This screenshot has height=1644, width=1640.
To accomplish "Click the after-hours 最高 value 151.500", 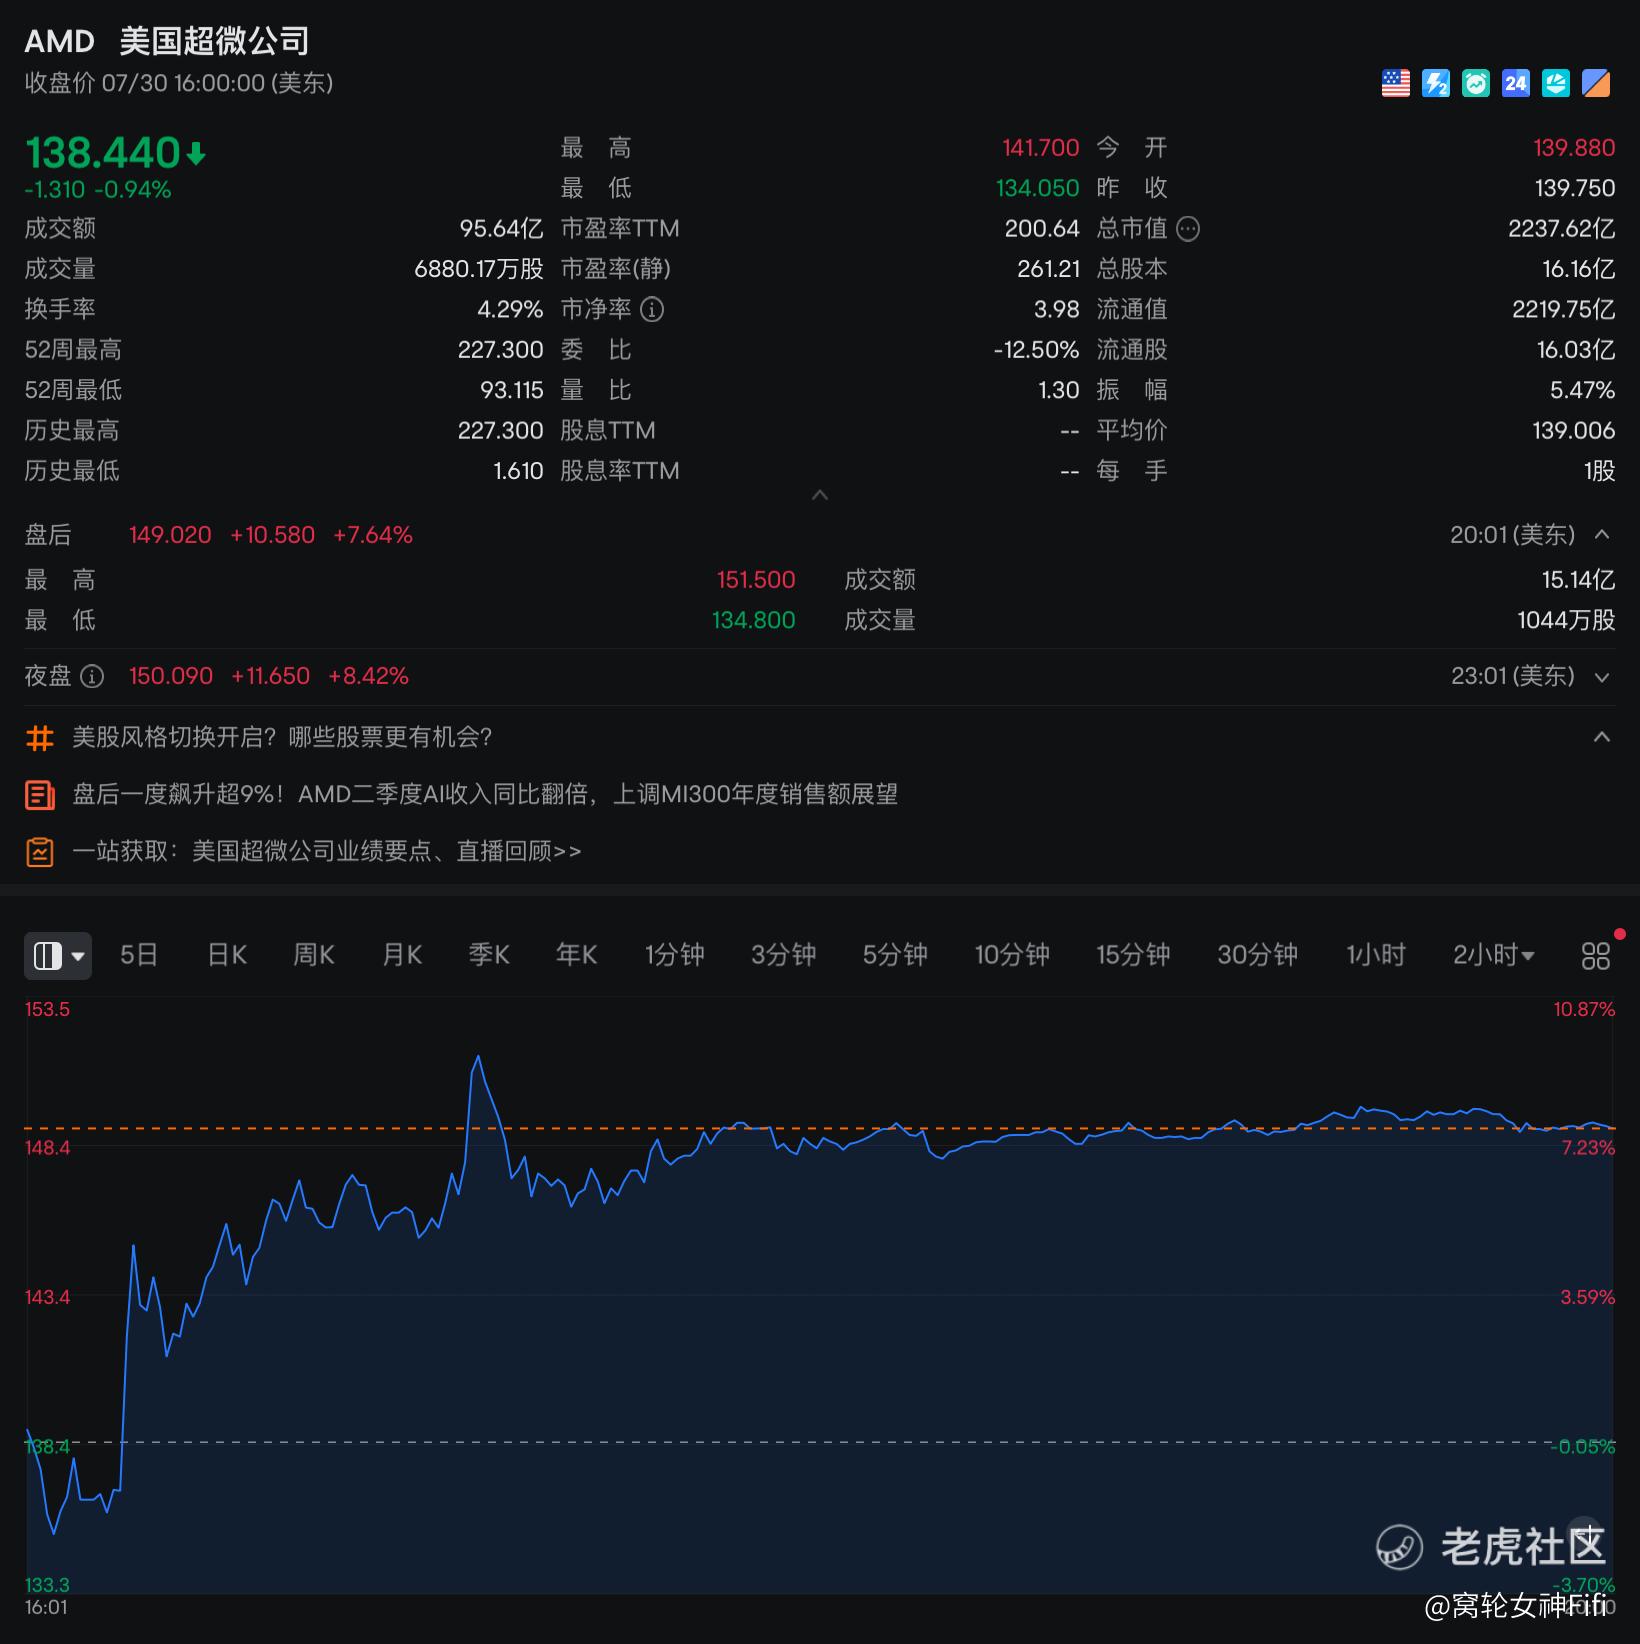I will 756,580.
